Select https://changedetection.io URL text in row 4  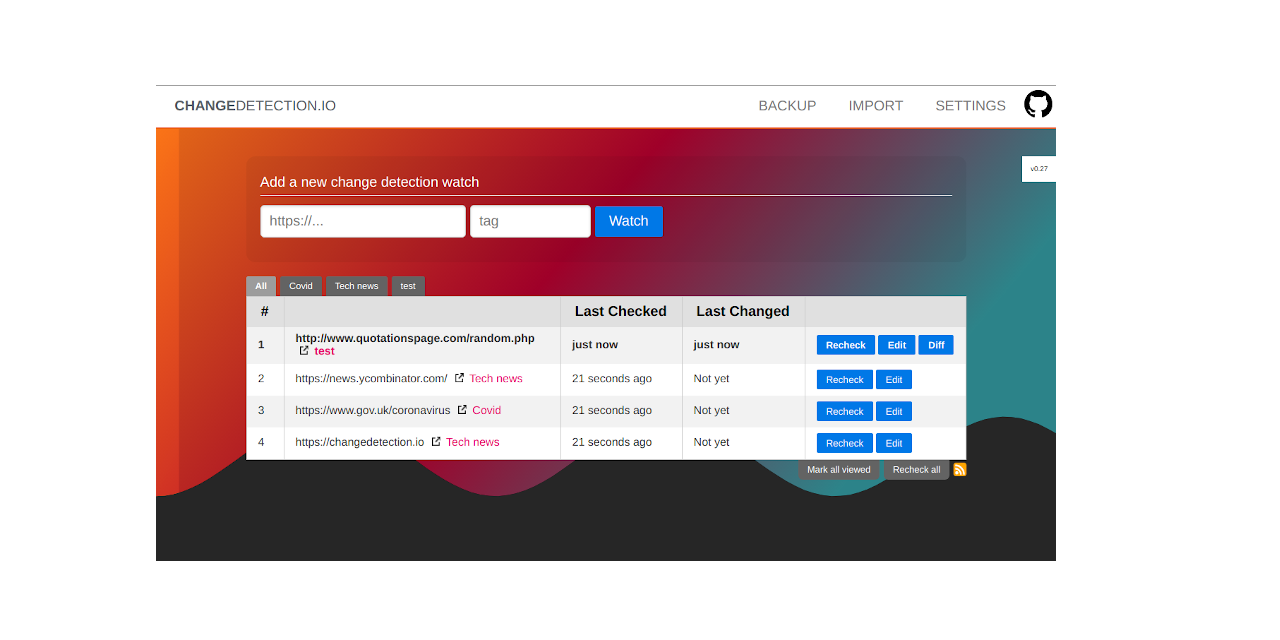click(360, 442)
